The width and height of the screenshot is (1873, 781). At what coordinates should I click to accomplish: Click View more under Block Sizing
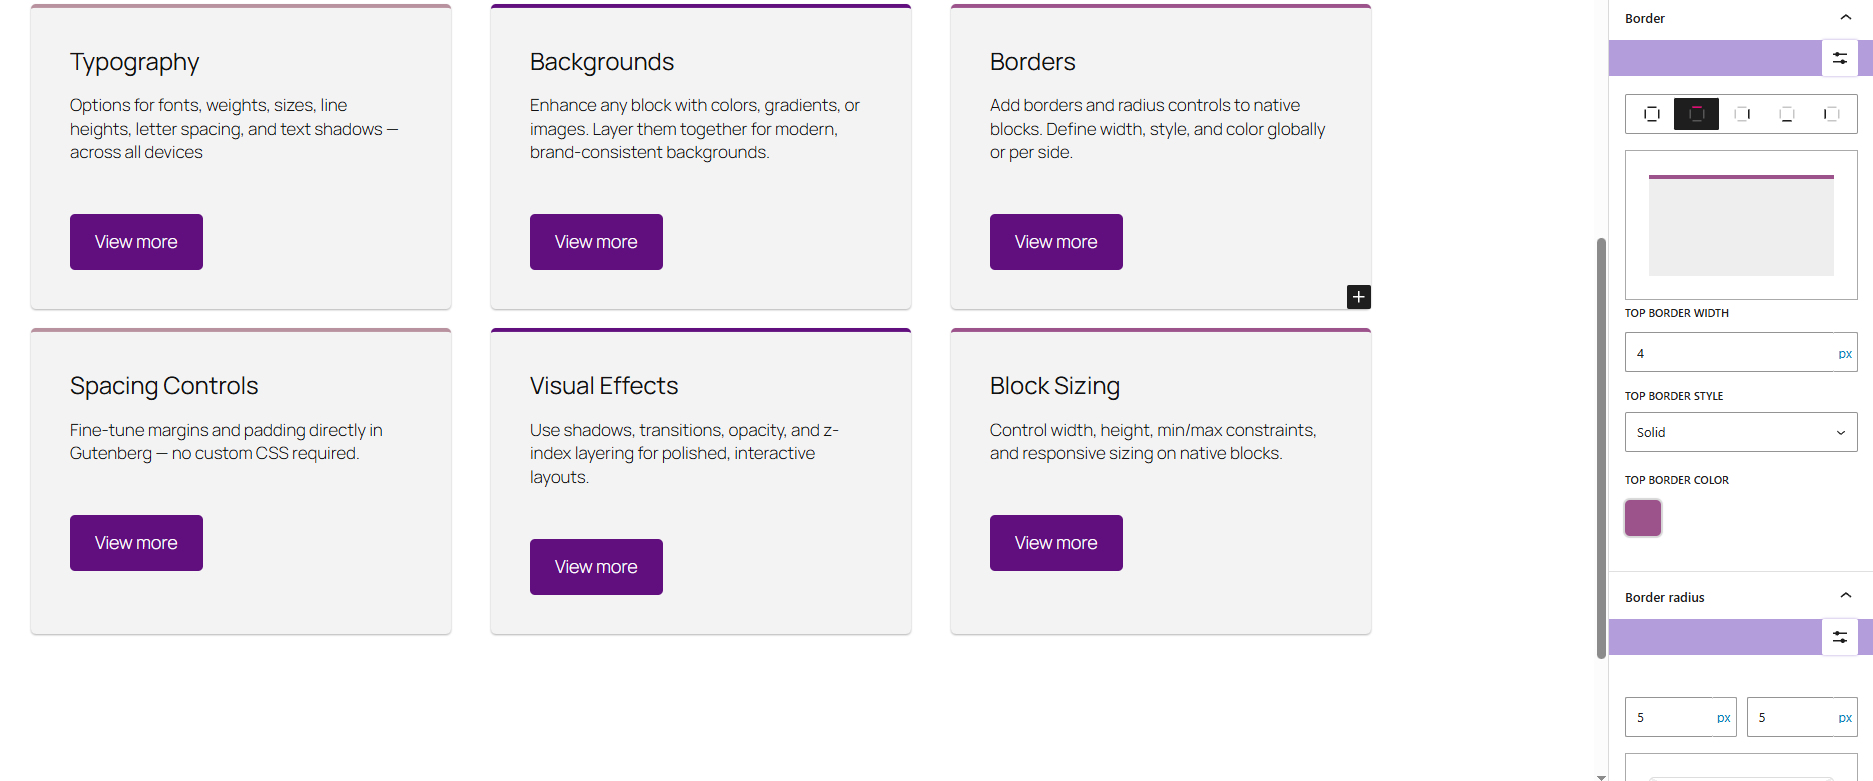1056,542
